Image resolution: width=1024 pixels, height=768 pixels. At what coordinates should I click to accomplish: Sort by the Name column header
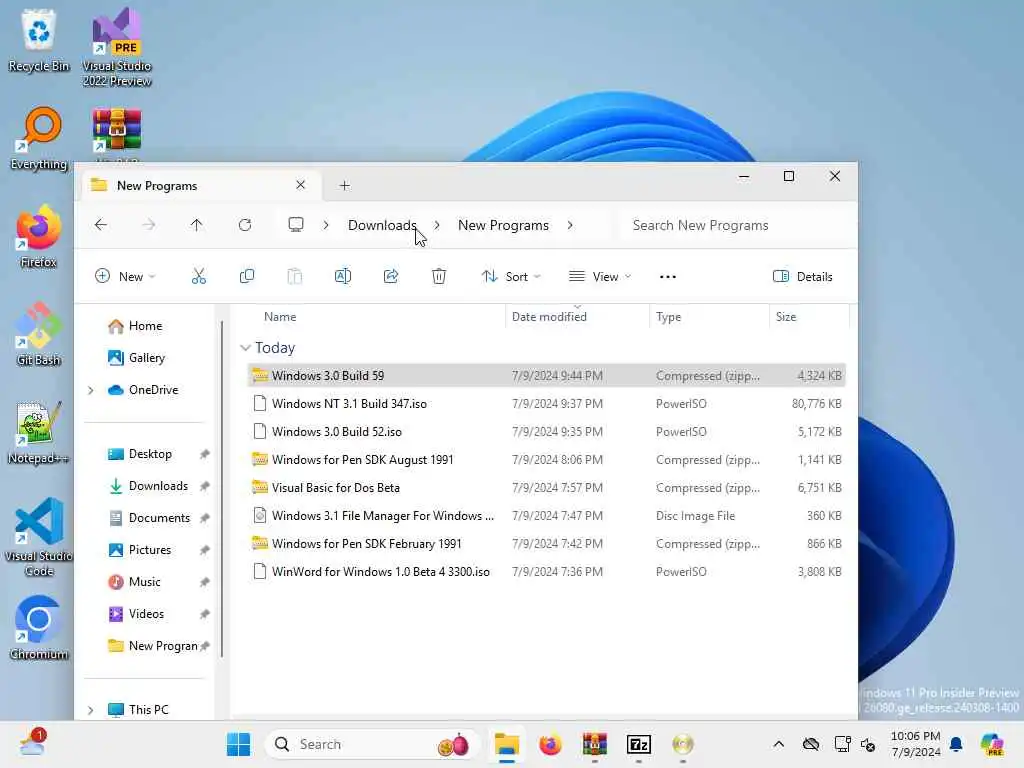coord(280,317)
